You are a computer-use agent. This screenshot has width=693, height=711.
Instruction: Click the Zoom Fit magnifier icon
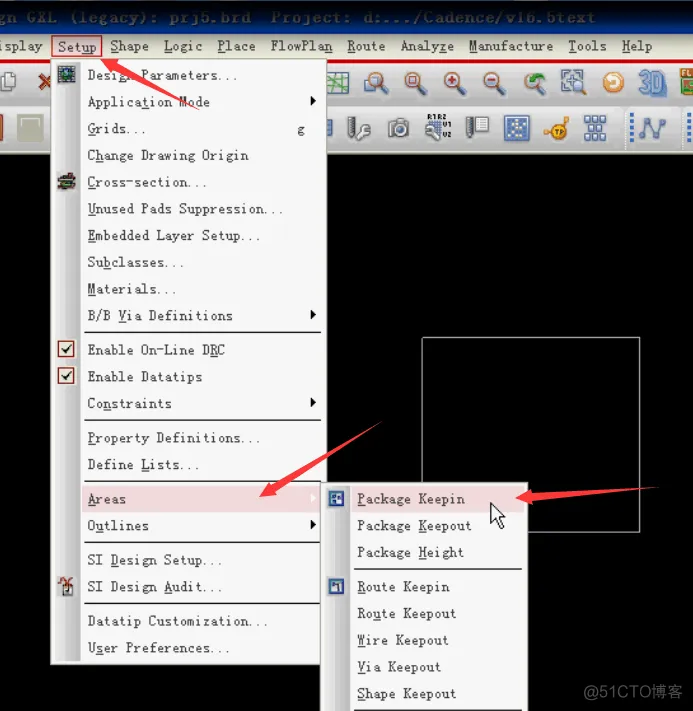pos(415,83)
